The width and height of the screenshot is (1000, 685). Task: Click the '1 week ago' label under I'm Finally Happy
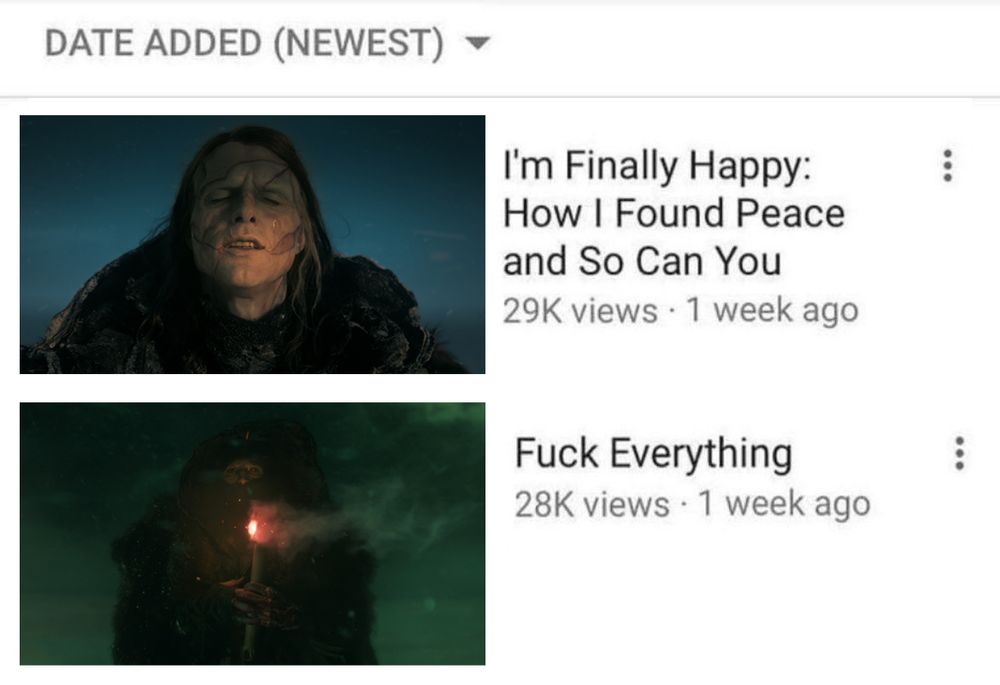tap(772, 311)
